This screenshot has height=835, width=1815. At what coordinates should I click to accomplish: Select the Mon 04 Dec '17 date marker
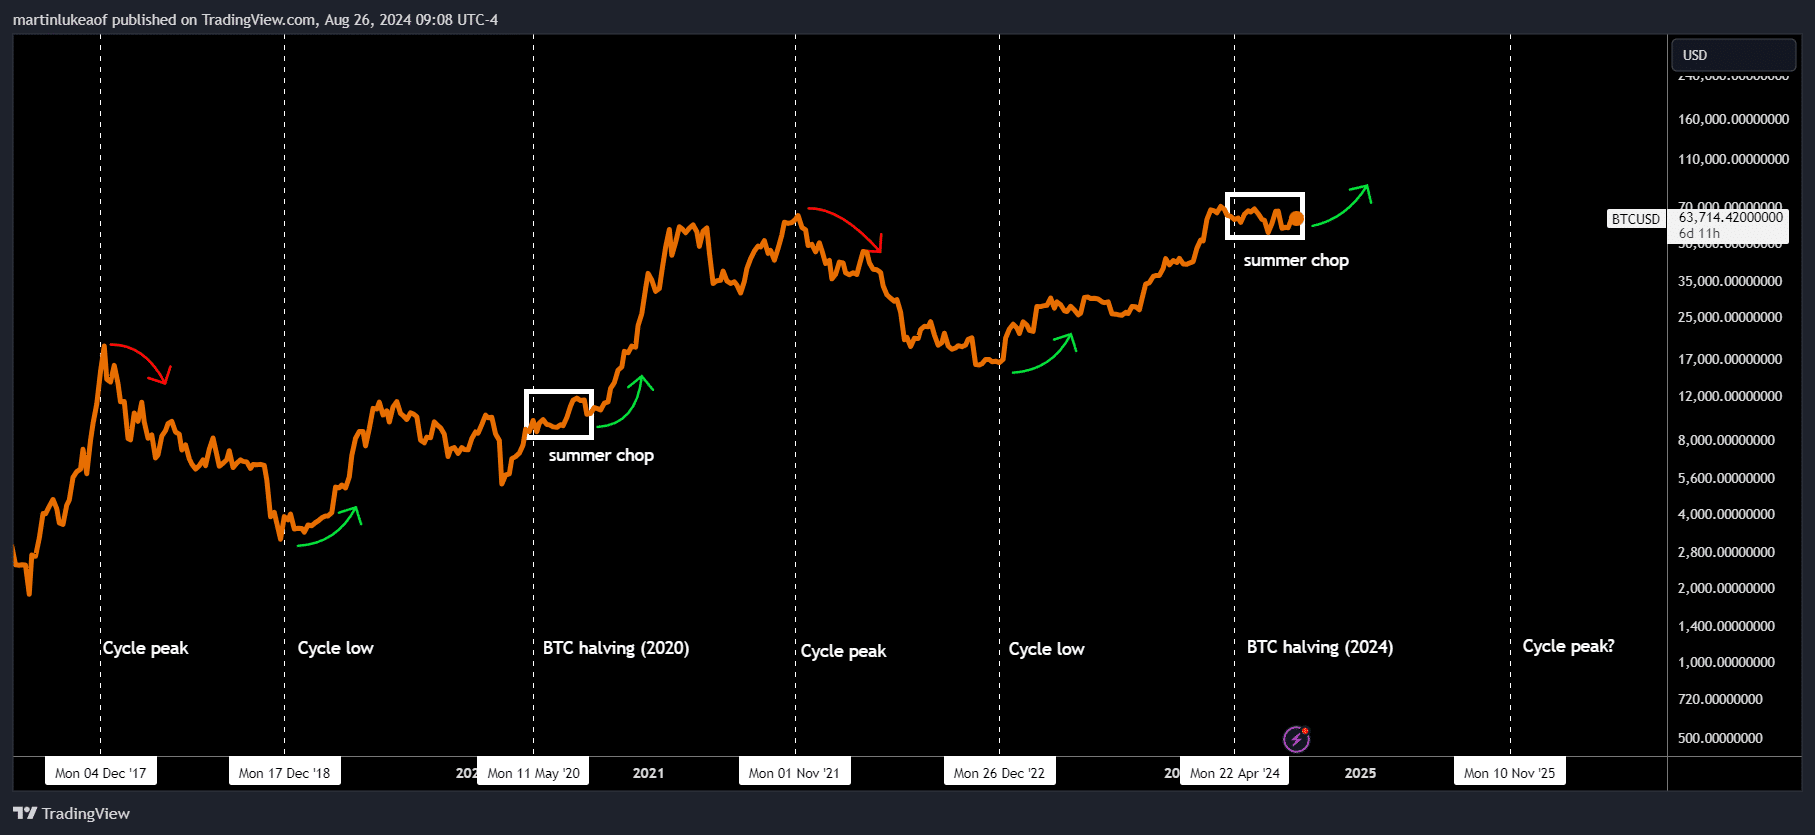point(100,772)
